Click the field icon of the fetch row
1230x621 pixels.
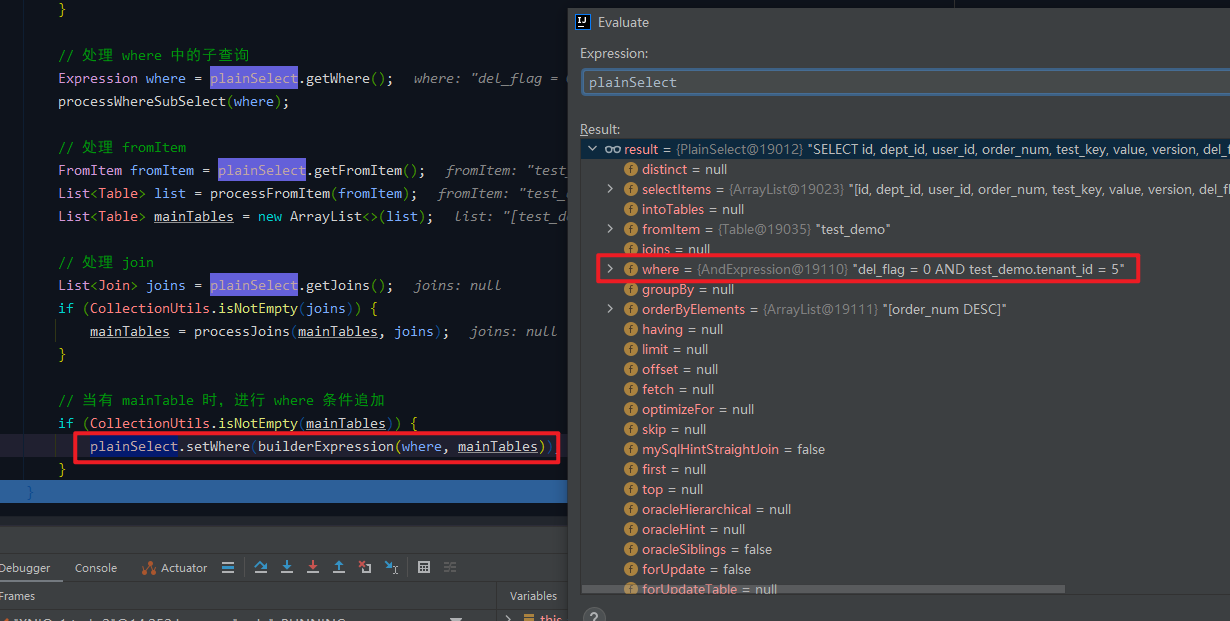pyautogui.click(x=631, y=389)
